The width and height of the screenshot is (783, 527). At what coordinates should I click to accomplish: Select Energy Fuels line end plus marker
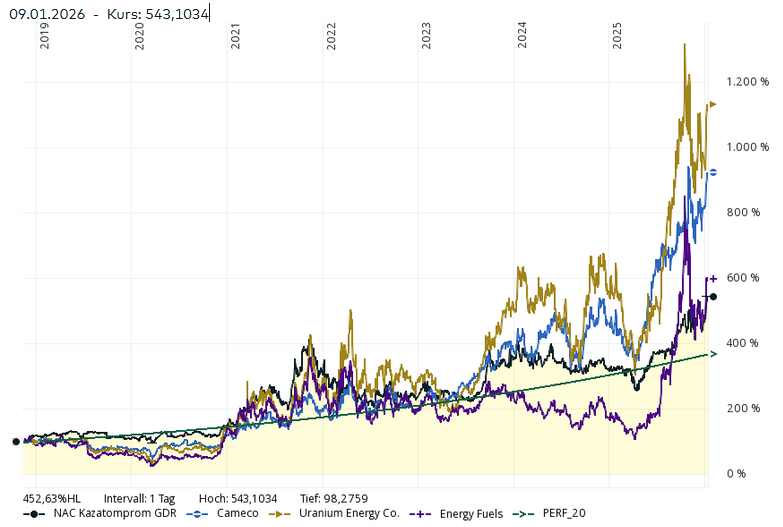pyautogui.click(x=713, y=278)
